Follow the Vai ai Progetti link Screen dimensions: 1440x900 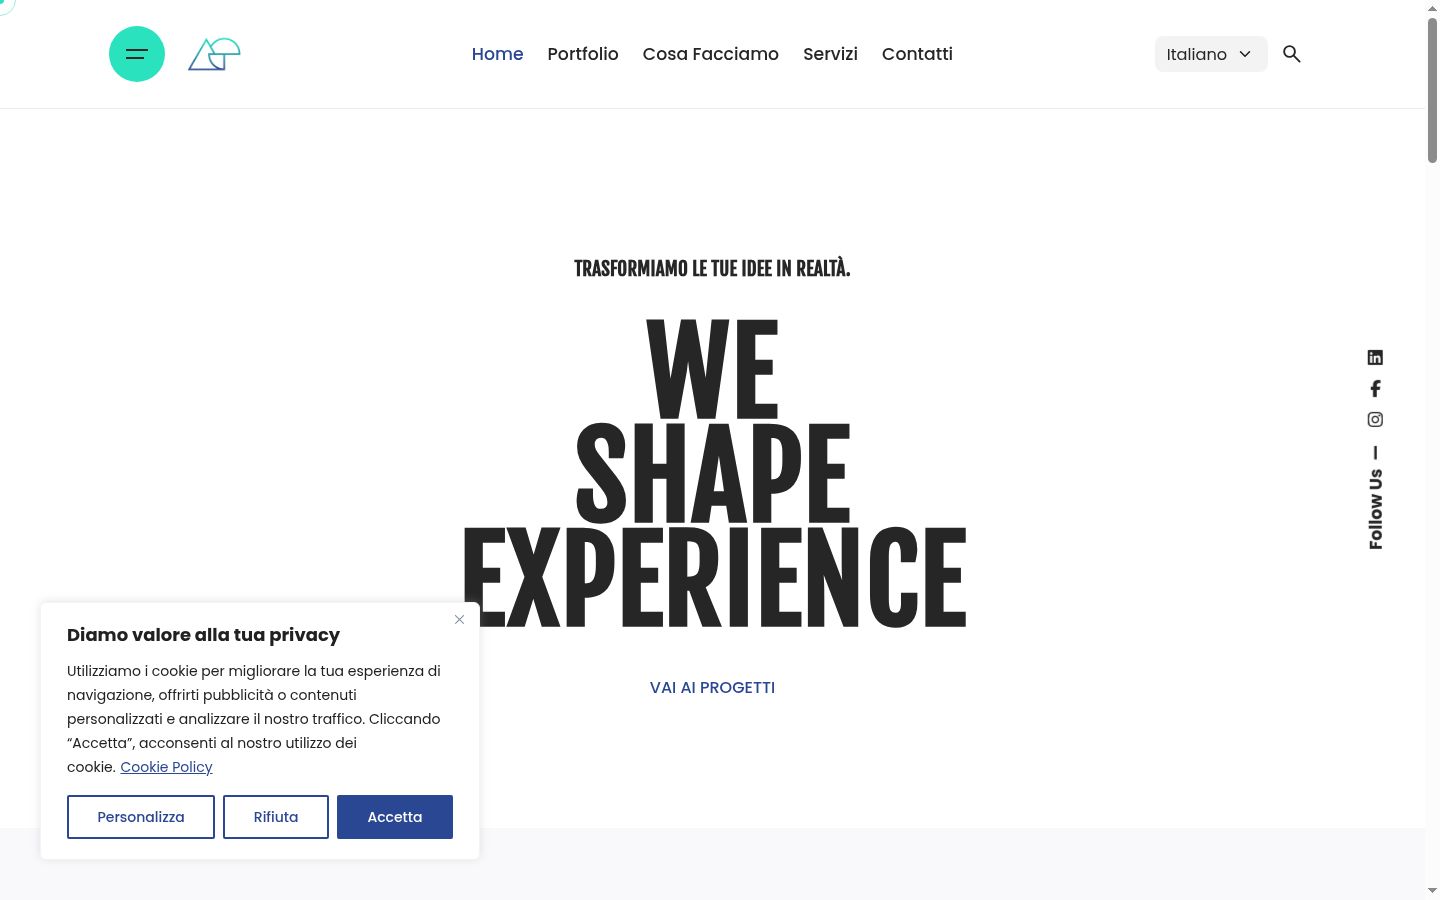(712, 687)
